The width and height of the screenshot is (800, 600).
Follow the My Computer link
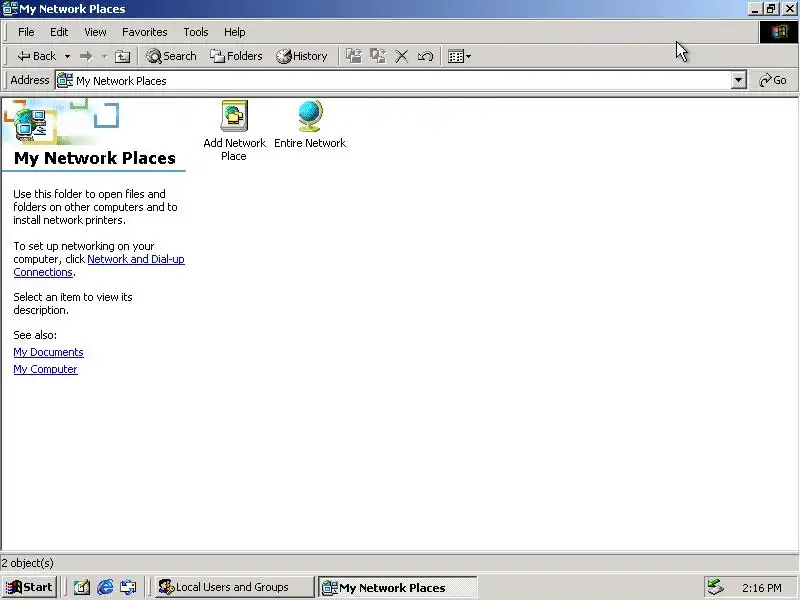(45, 369)
